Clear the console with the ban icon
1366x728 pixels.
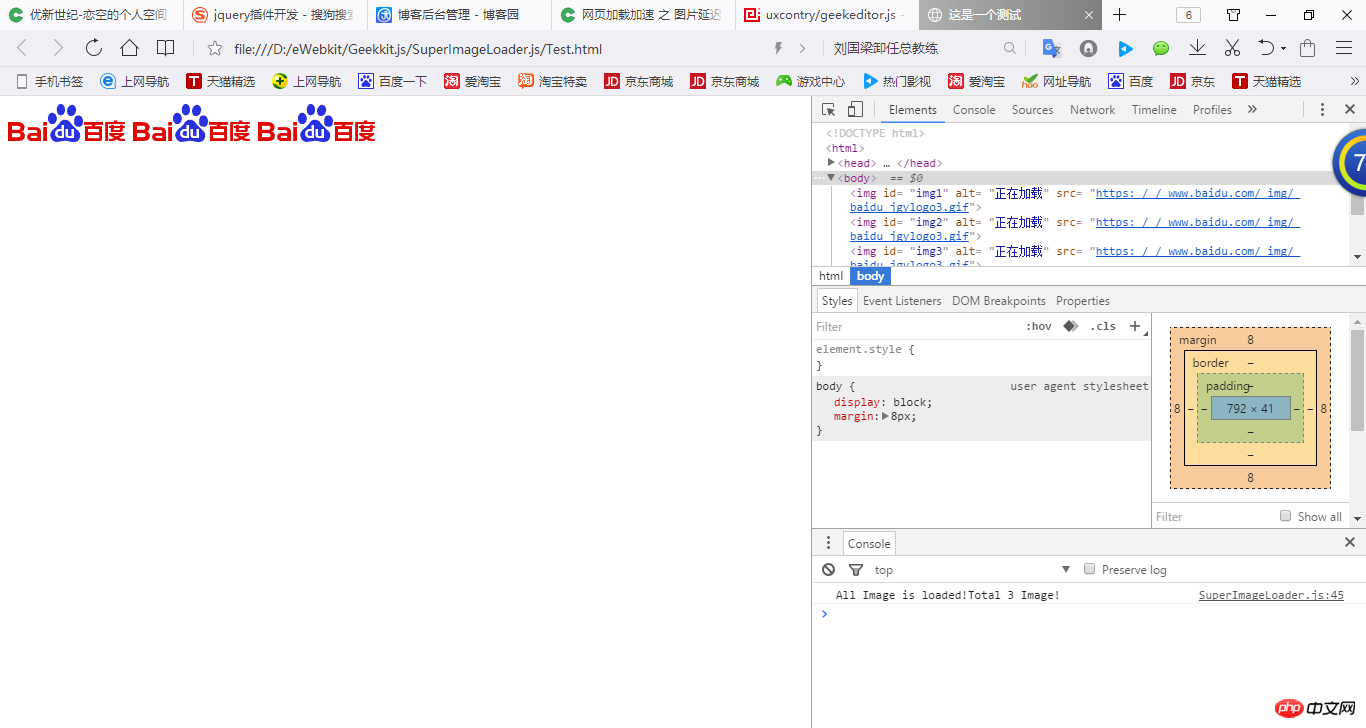coord(828,570)
